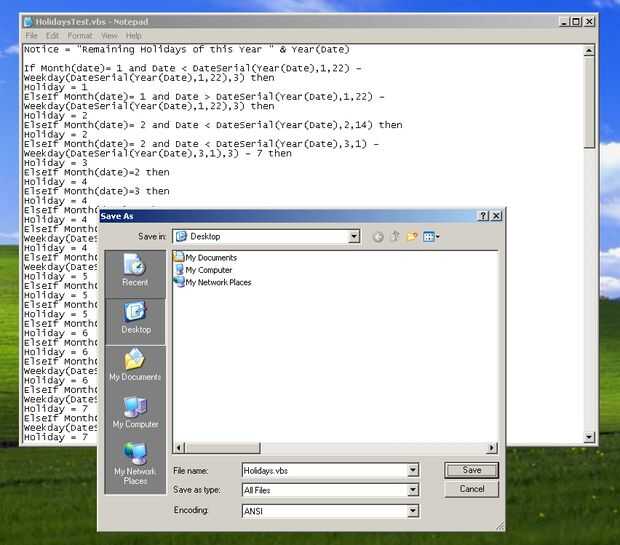The height and width of the screenshot is (545, 620).
Task: Click Notepad scrollbar down arrow
Action: coord(589,437)
